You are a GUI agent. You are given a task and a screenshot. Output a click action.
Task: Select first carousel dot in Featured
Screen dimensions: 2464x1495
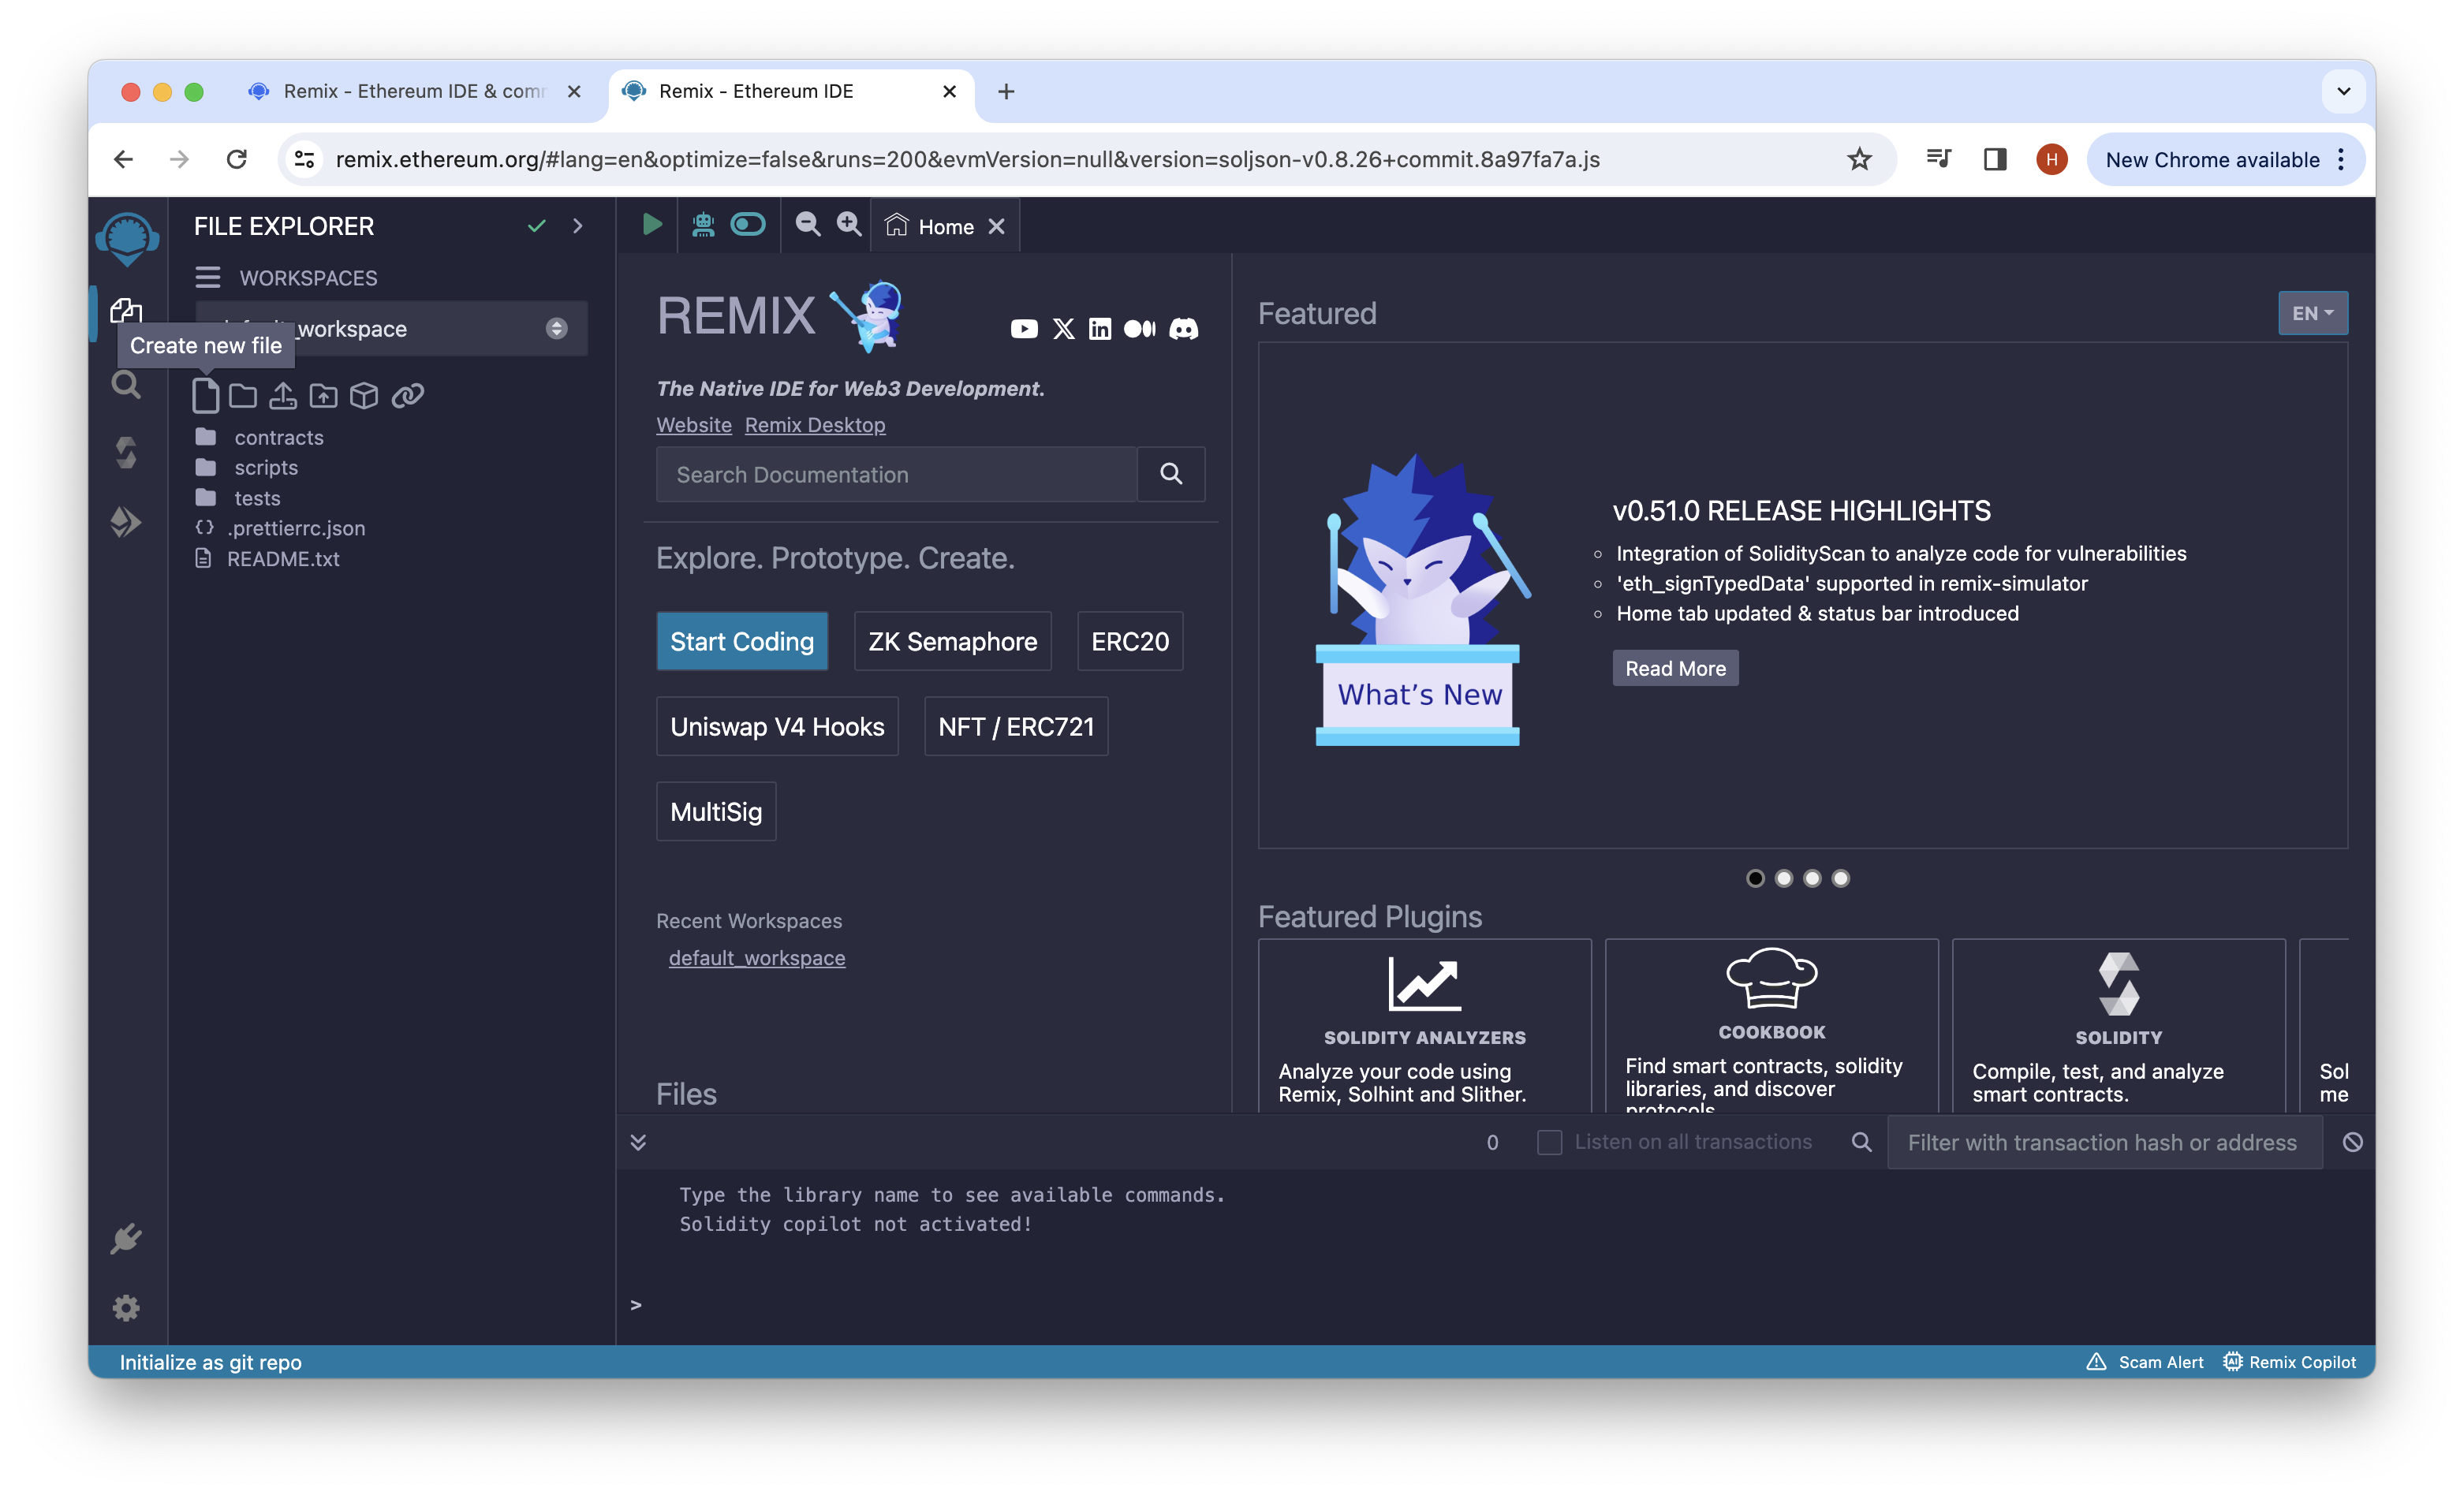click(1755, 878)
